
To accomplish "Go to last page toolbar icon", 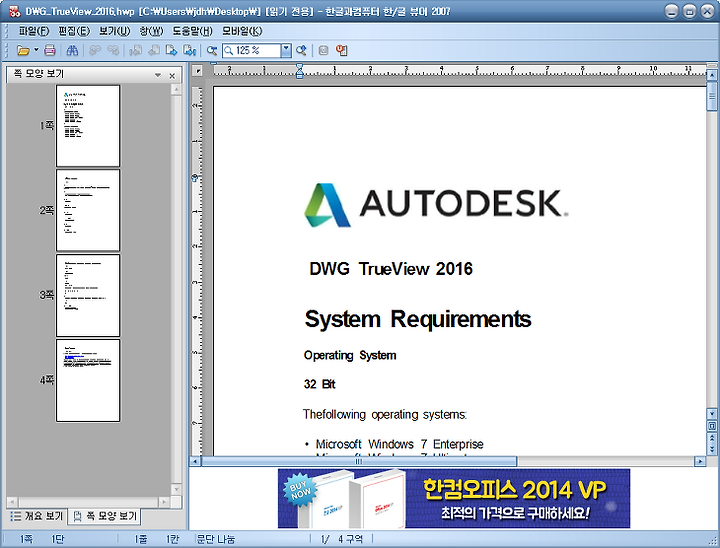I will point(190,50).
